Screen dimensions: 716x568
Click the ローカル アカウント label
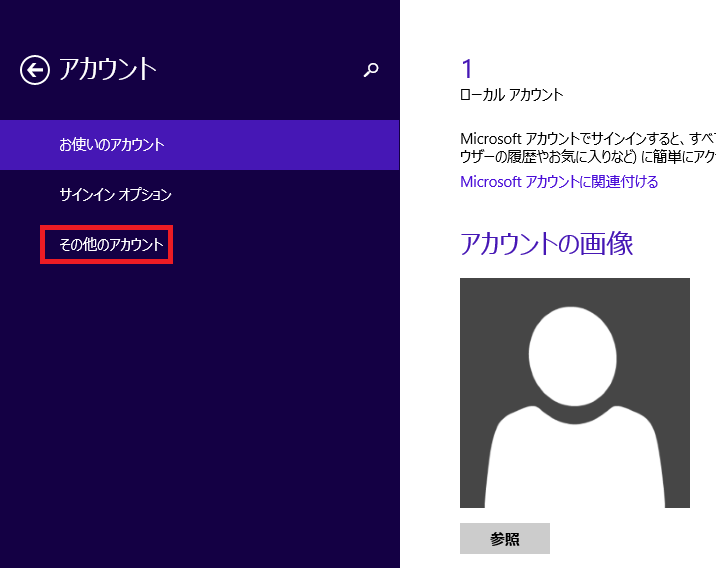[x=511, y=95]
